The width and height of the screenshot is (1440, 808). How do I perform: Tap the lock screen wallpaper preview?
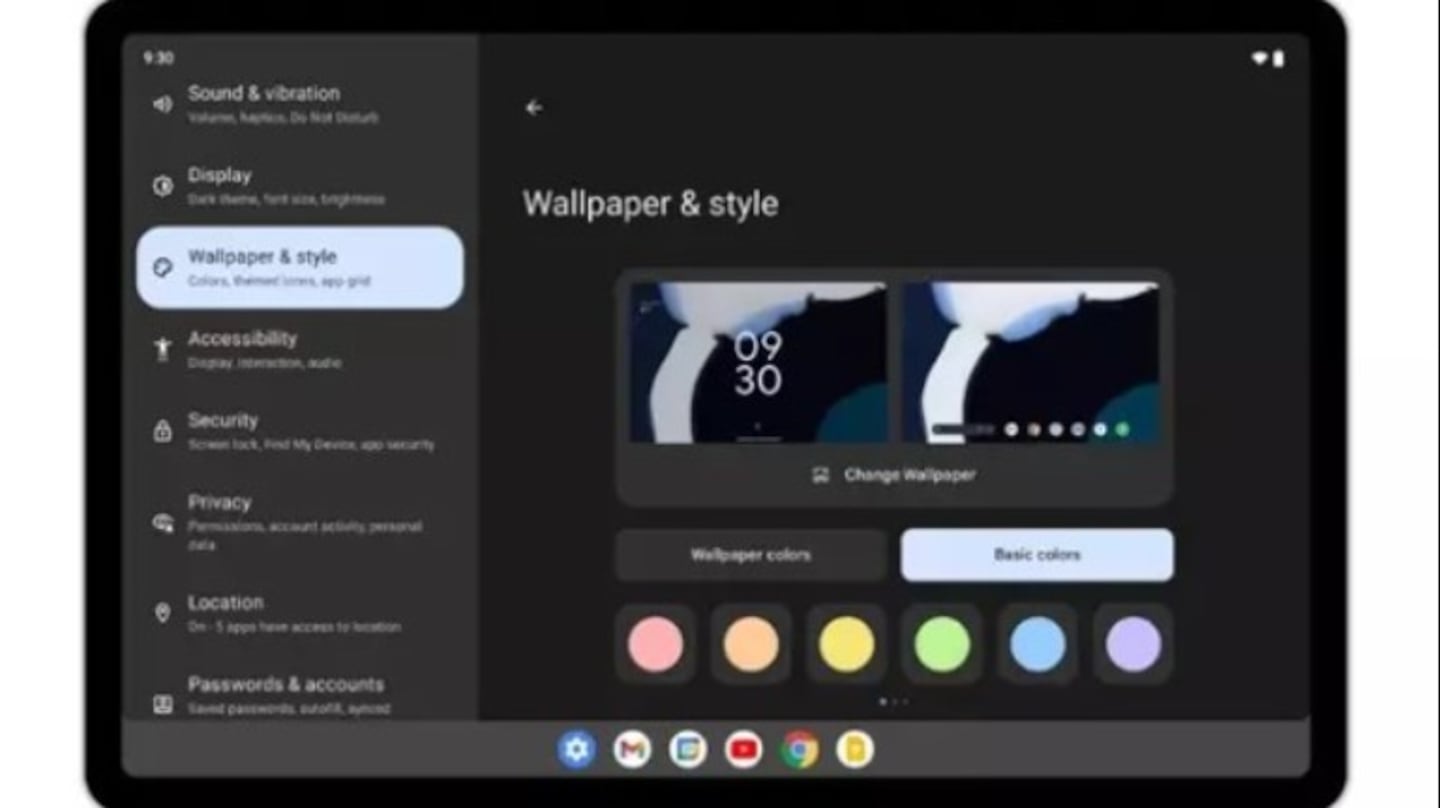(x=758, y=362)
